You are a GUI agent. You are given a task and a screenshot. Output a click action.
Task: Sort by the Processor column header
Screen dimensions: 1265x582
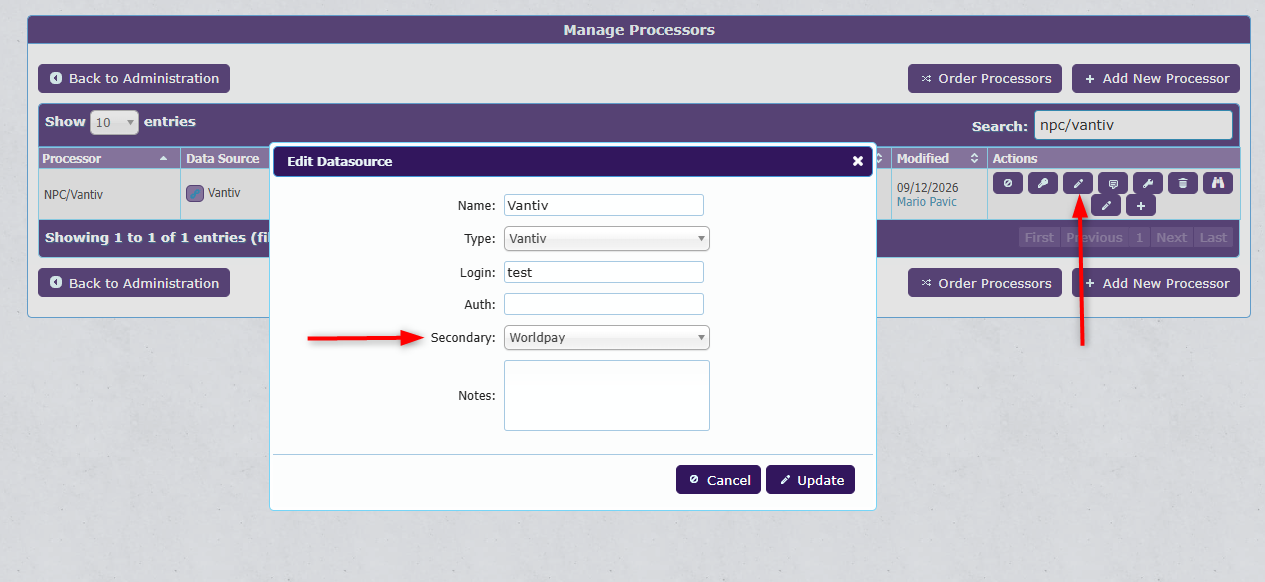pos(109,158)
